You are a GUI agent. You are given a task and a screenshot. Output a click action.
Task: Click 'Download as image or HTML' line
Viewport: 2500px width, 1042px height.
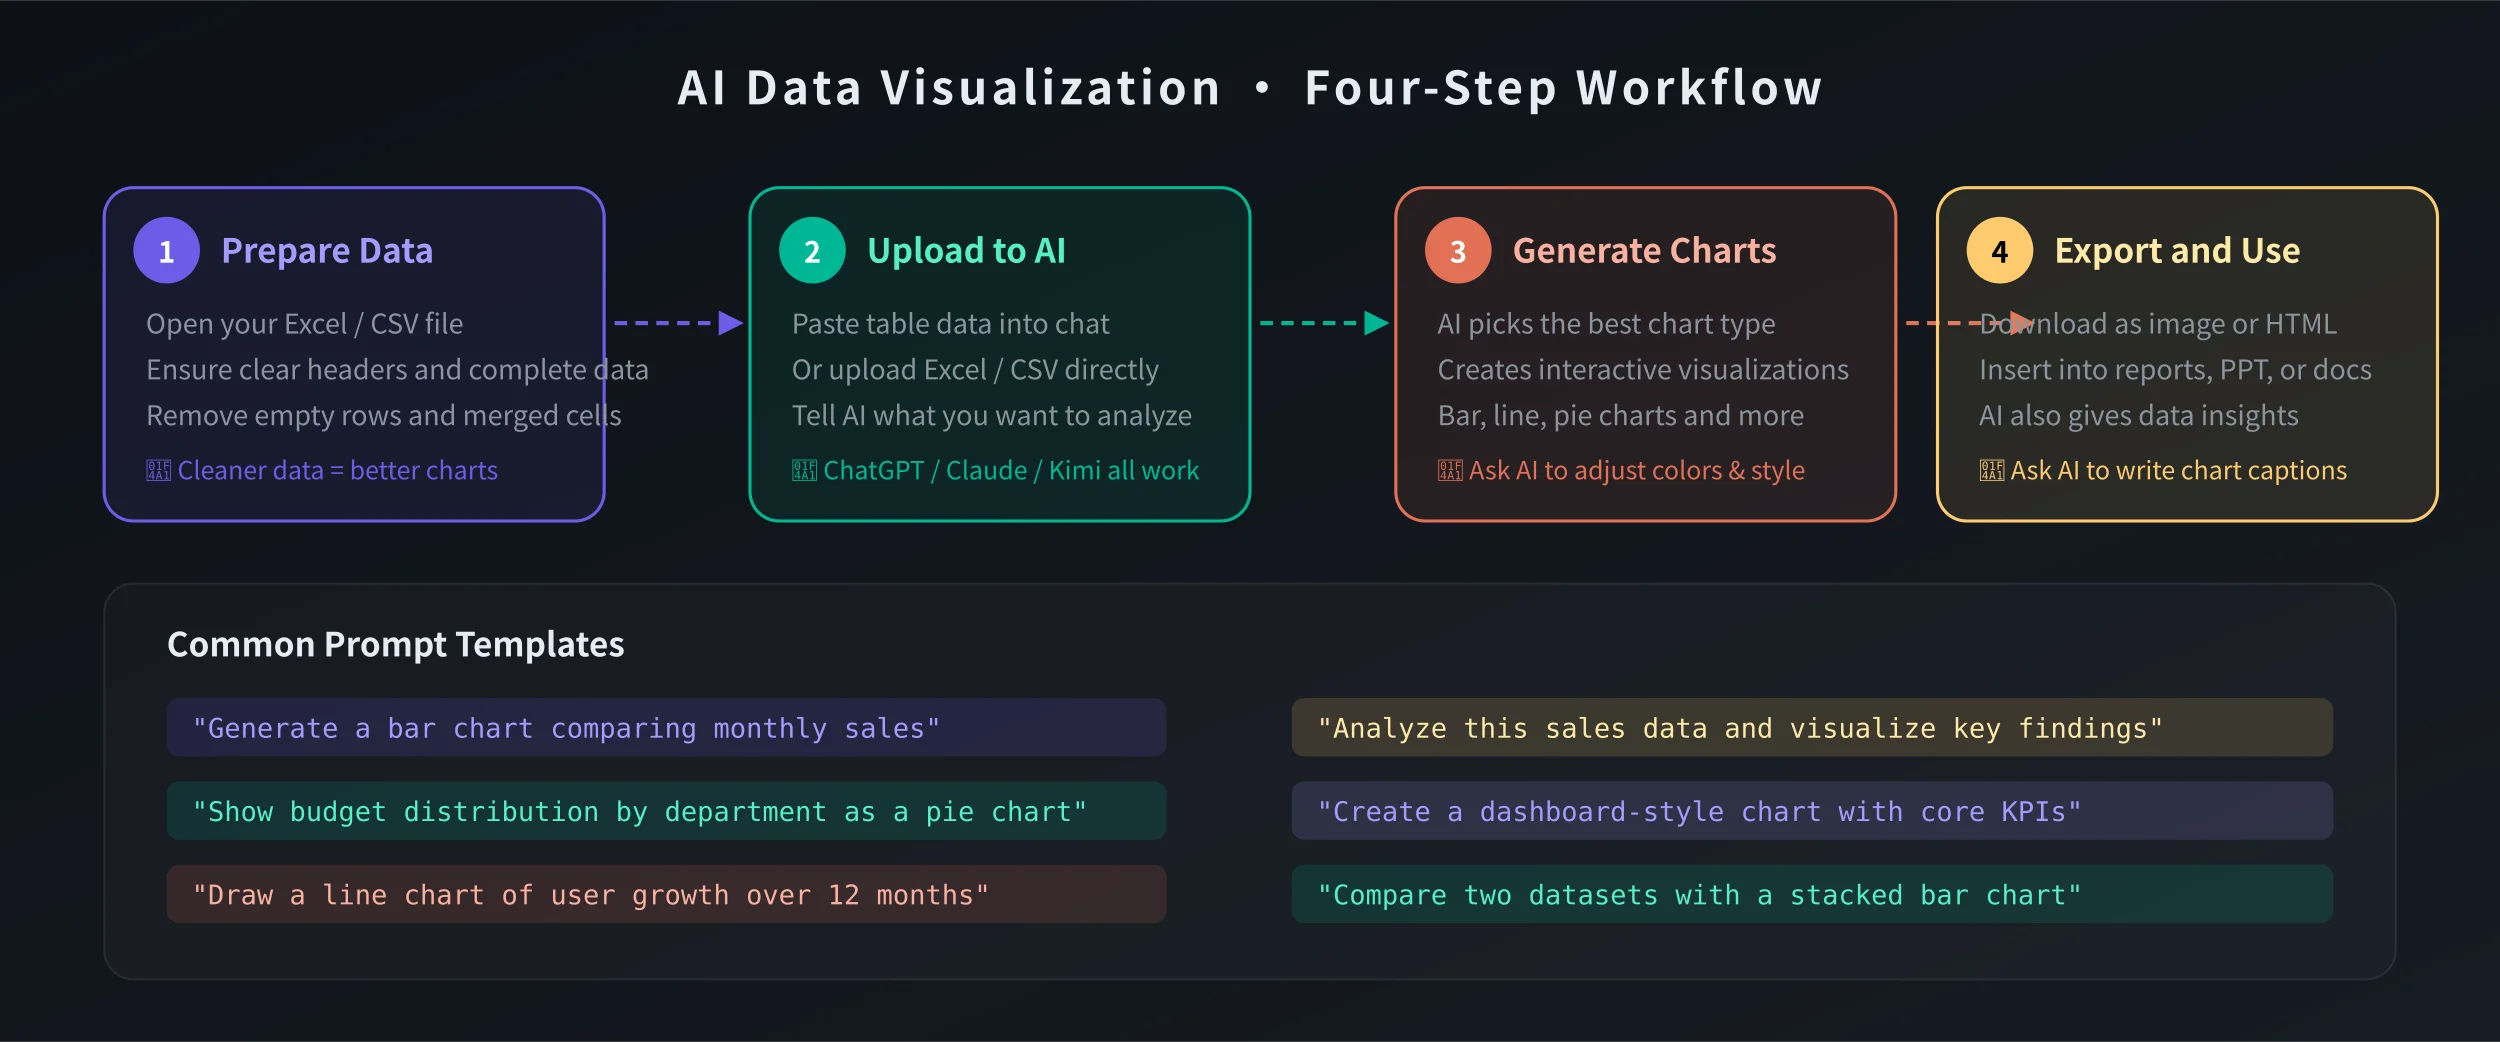coord(2158,324)
